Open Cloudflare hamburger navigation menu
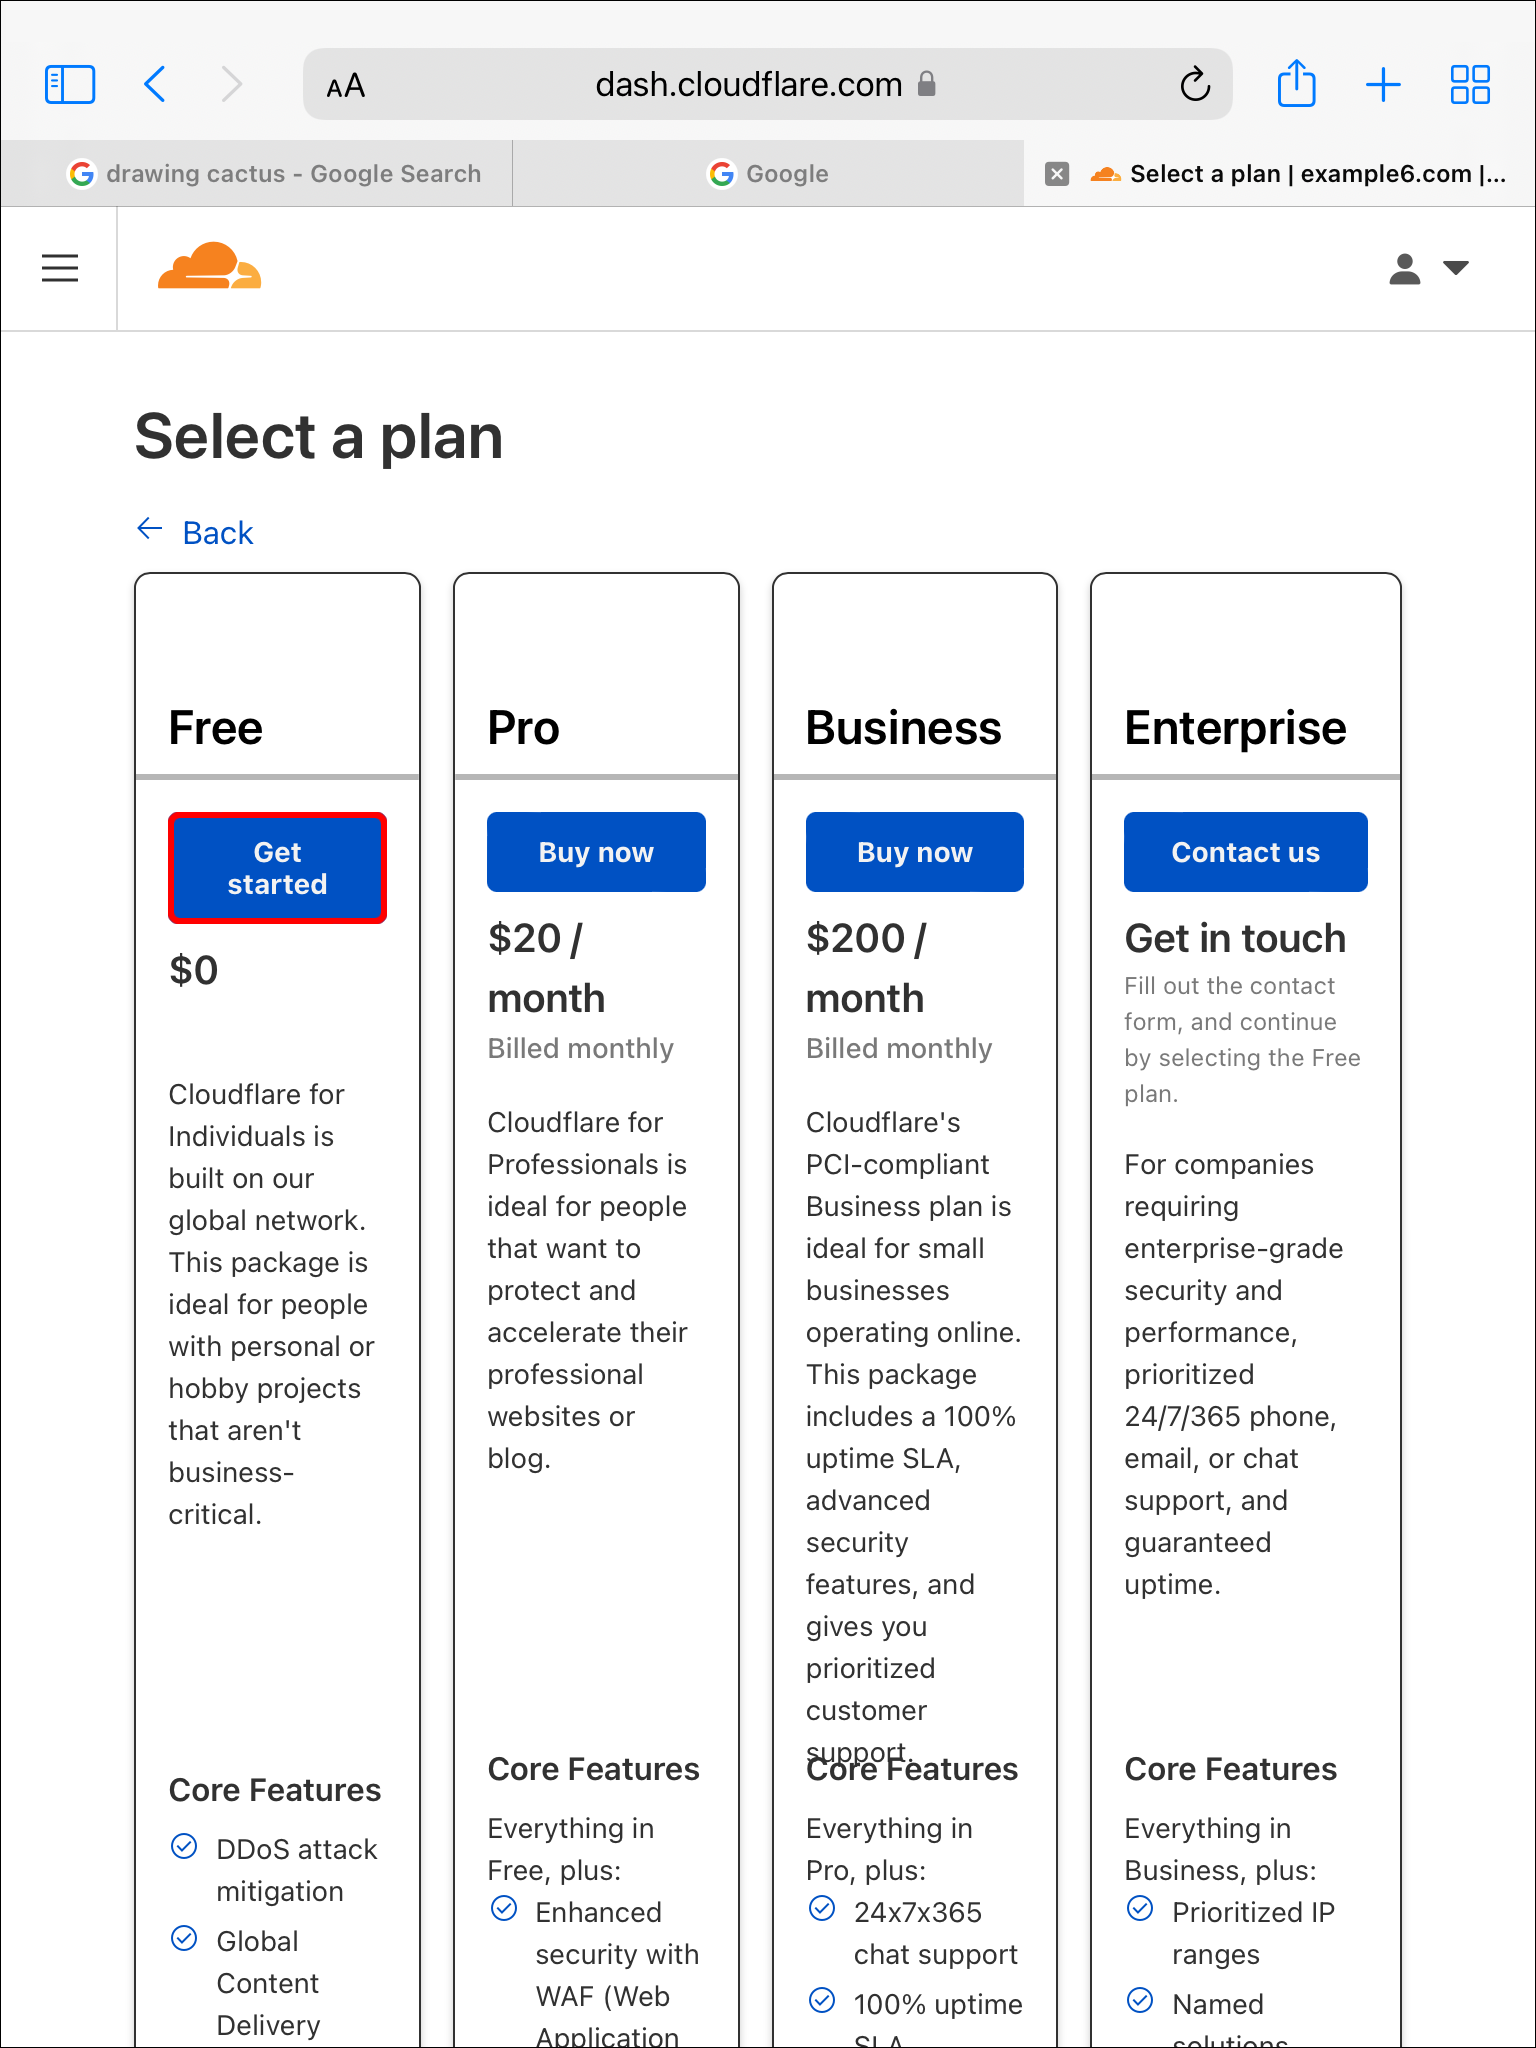This screenshot has width=1536, height=2048. click(x=60, y=268)
